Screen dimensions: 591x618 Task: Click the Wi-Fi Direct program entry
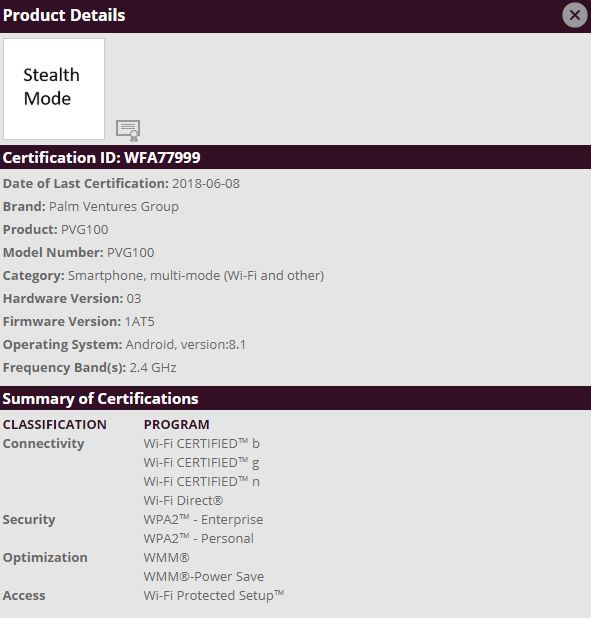(183, 501)
